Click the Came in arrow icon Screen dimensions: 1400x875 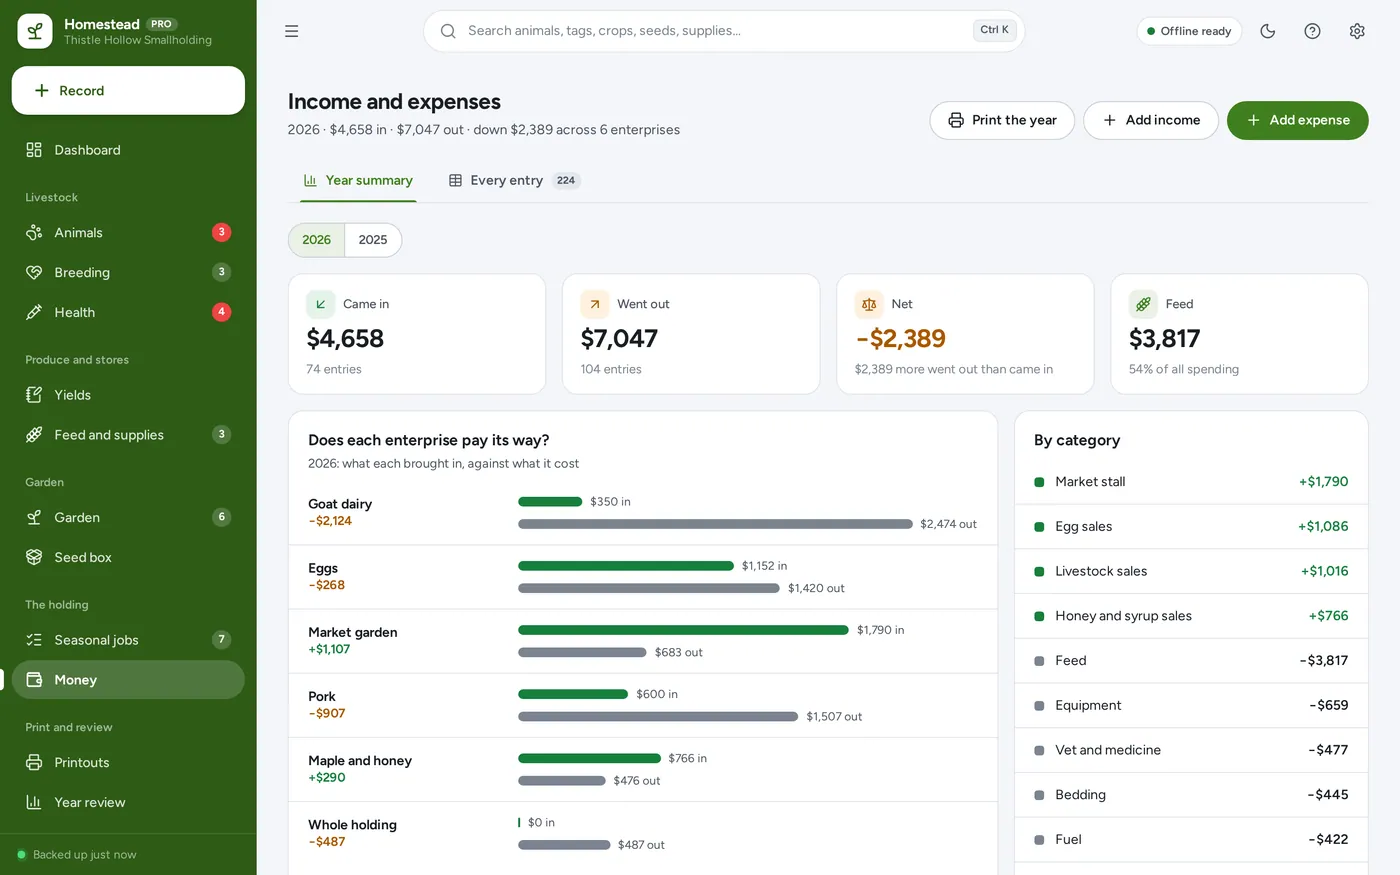tap(321, 304)
